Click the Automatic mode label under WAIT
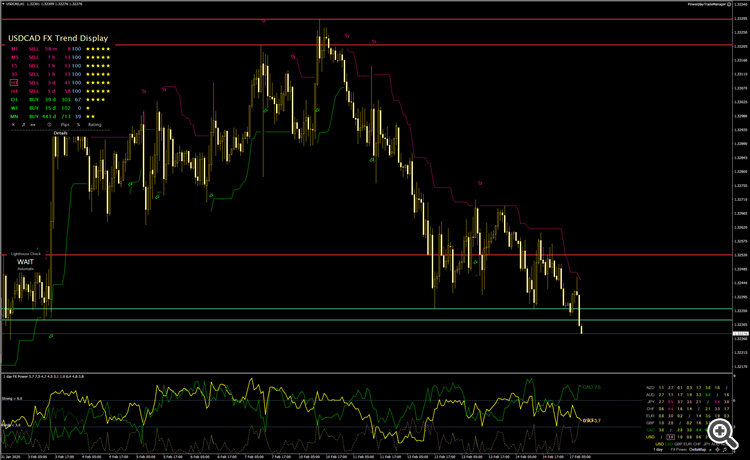Screen dimensions: 750x460 26,269
